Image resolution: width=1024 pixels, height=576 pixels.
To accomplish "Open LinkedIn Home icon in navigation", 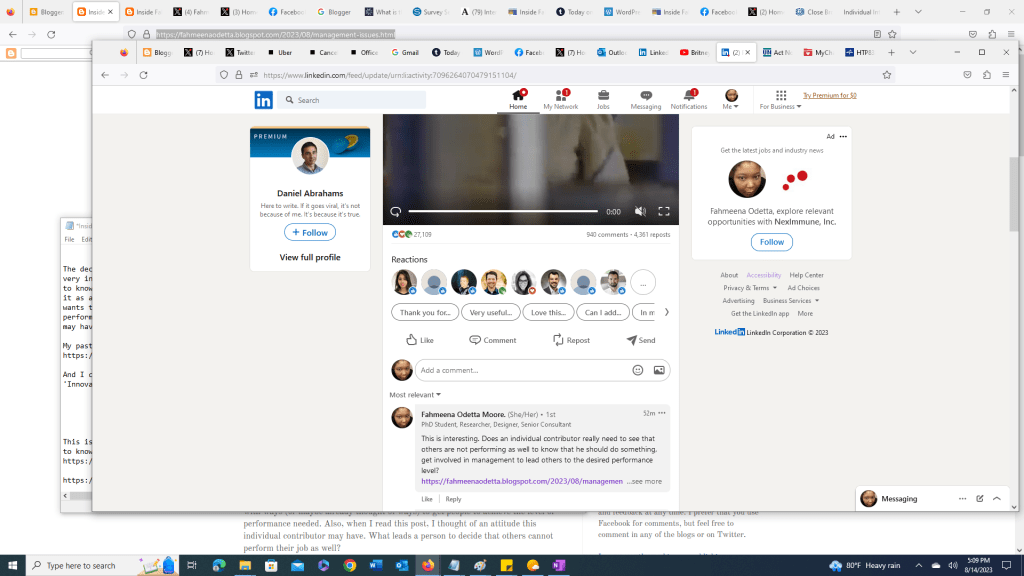I will (518, 96).
